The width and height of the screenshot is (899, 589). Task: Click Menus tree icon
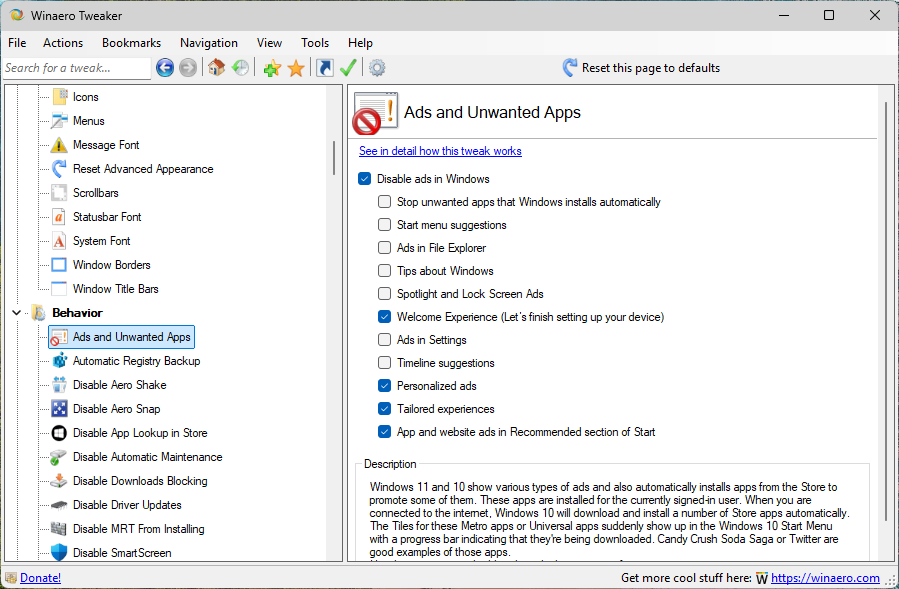click(x=59, y=121)
